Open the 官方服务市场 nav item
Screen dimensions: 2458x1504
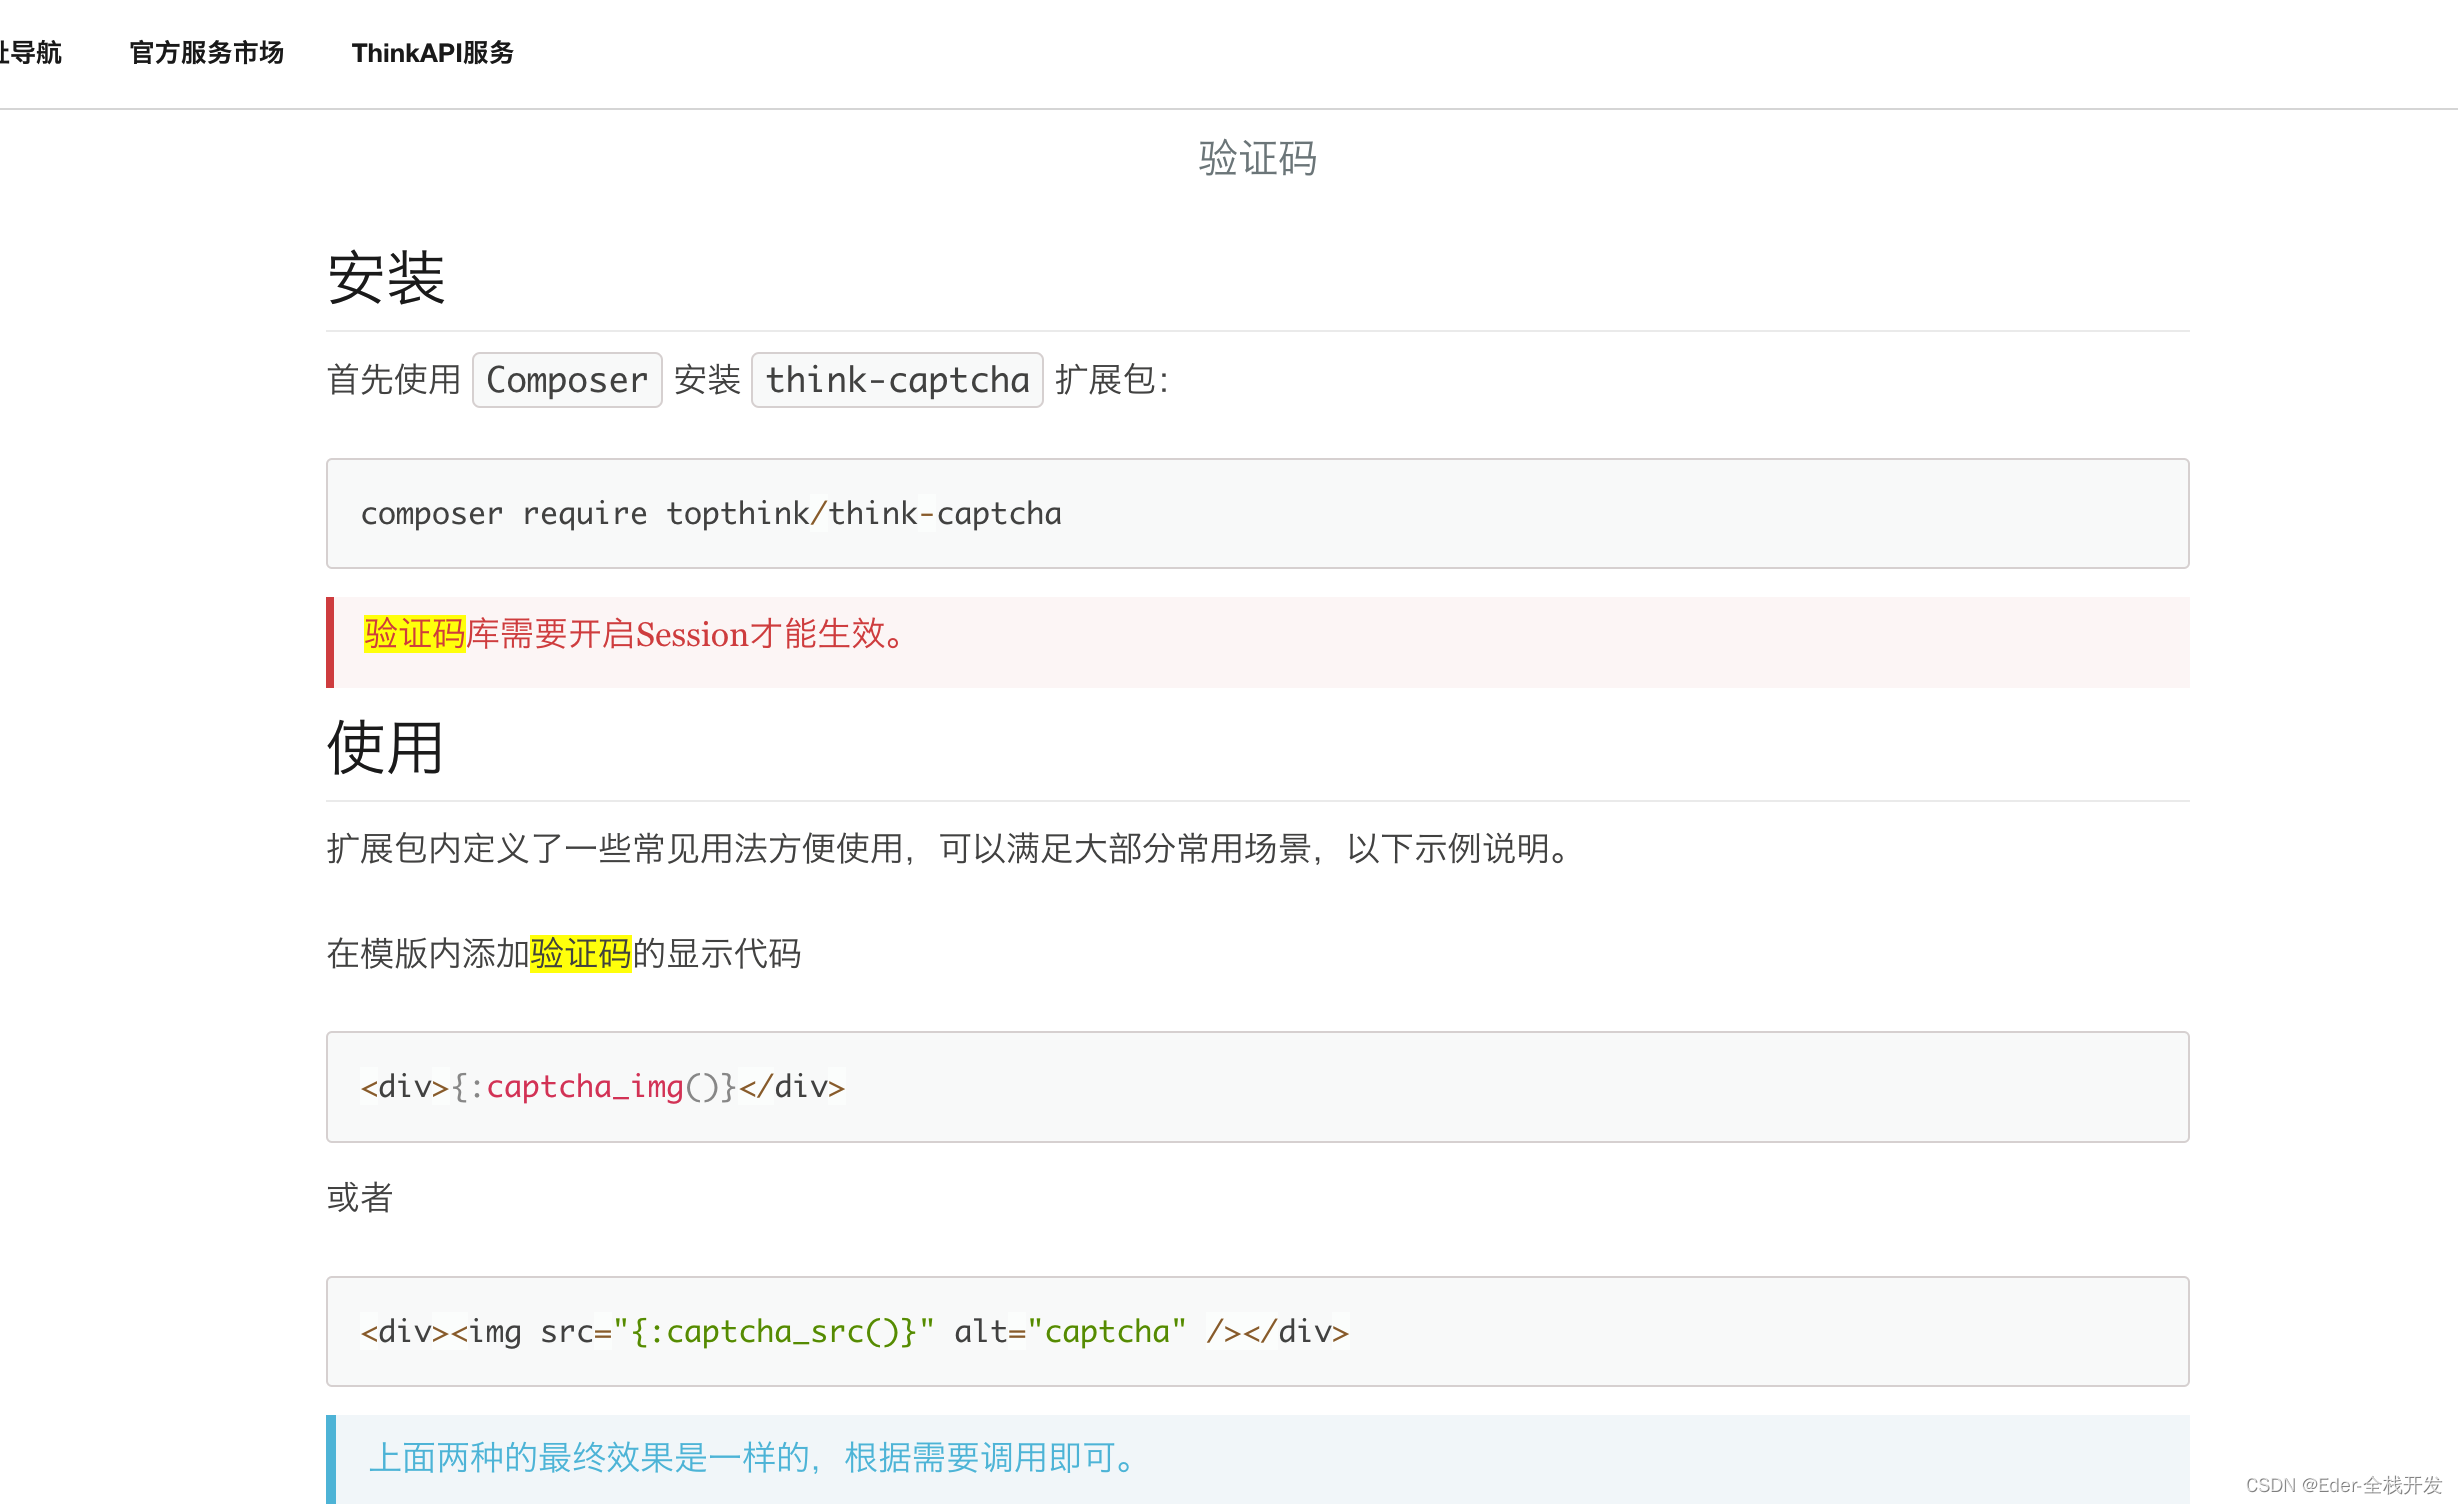206,52
